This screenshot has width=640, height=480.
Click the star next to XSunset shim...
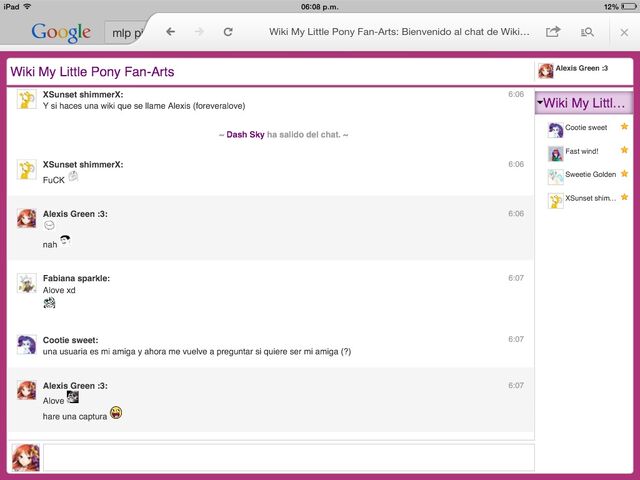[x=624, y=197]
